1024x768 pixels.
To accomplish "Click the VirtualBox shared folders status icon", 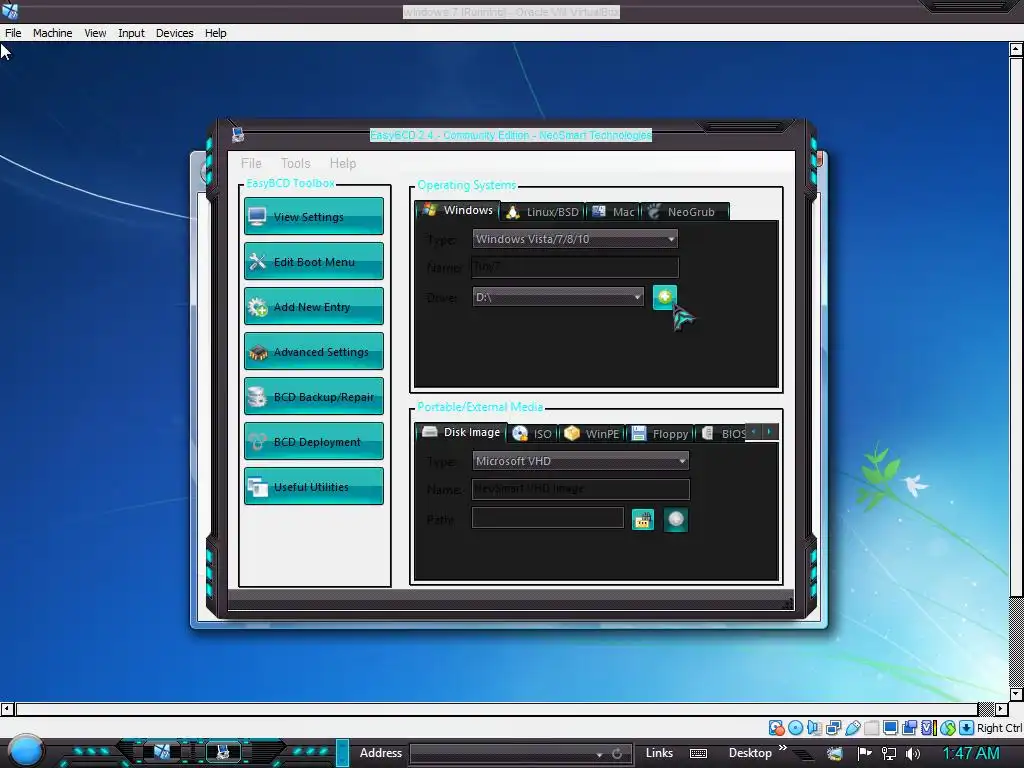I will pos(871,728).
